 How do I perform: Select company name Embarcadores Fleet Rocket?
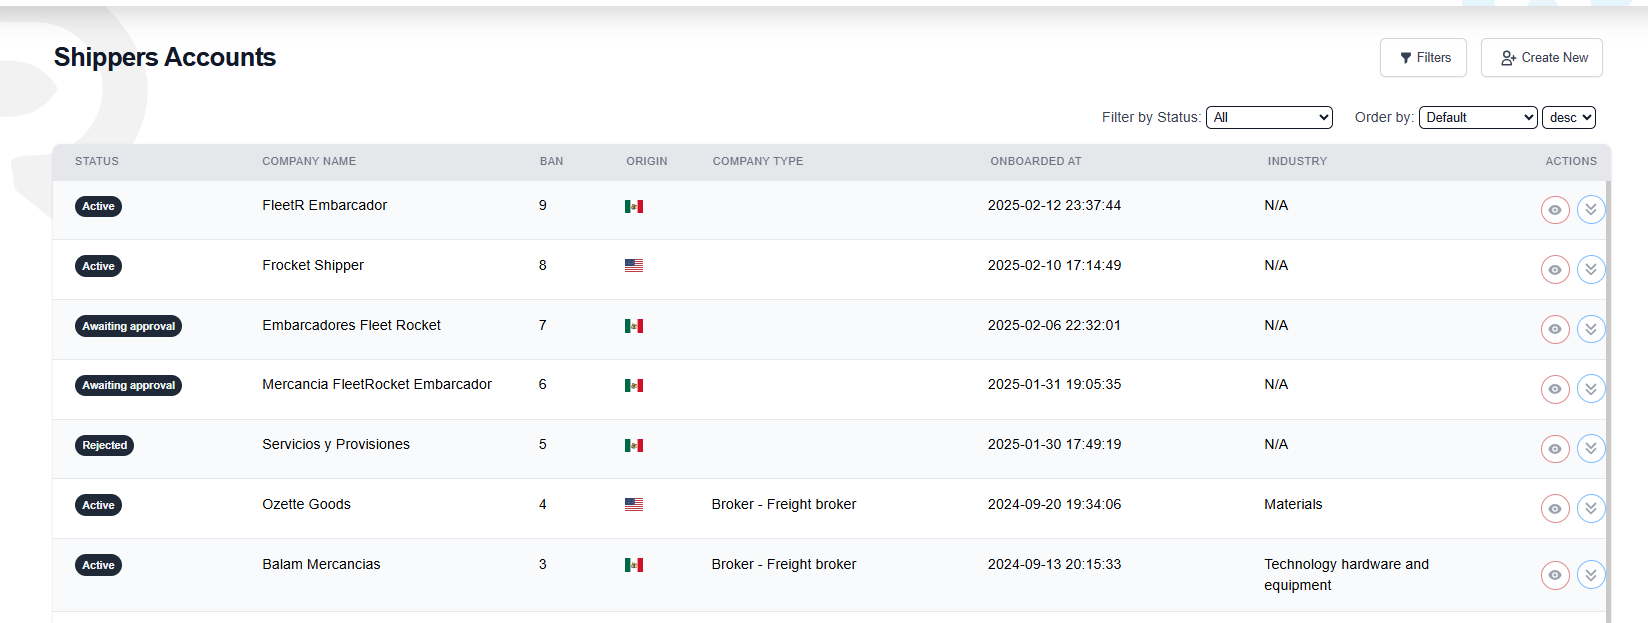tap(351, 325)
